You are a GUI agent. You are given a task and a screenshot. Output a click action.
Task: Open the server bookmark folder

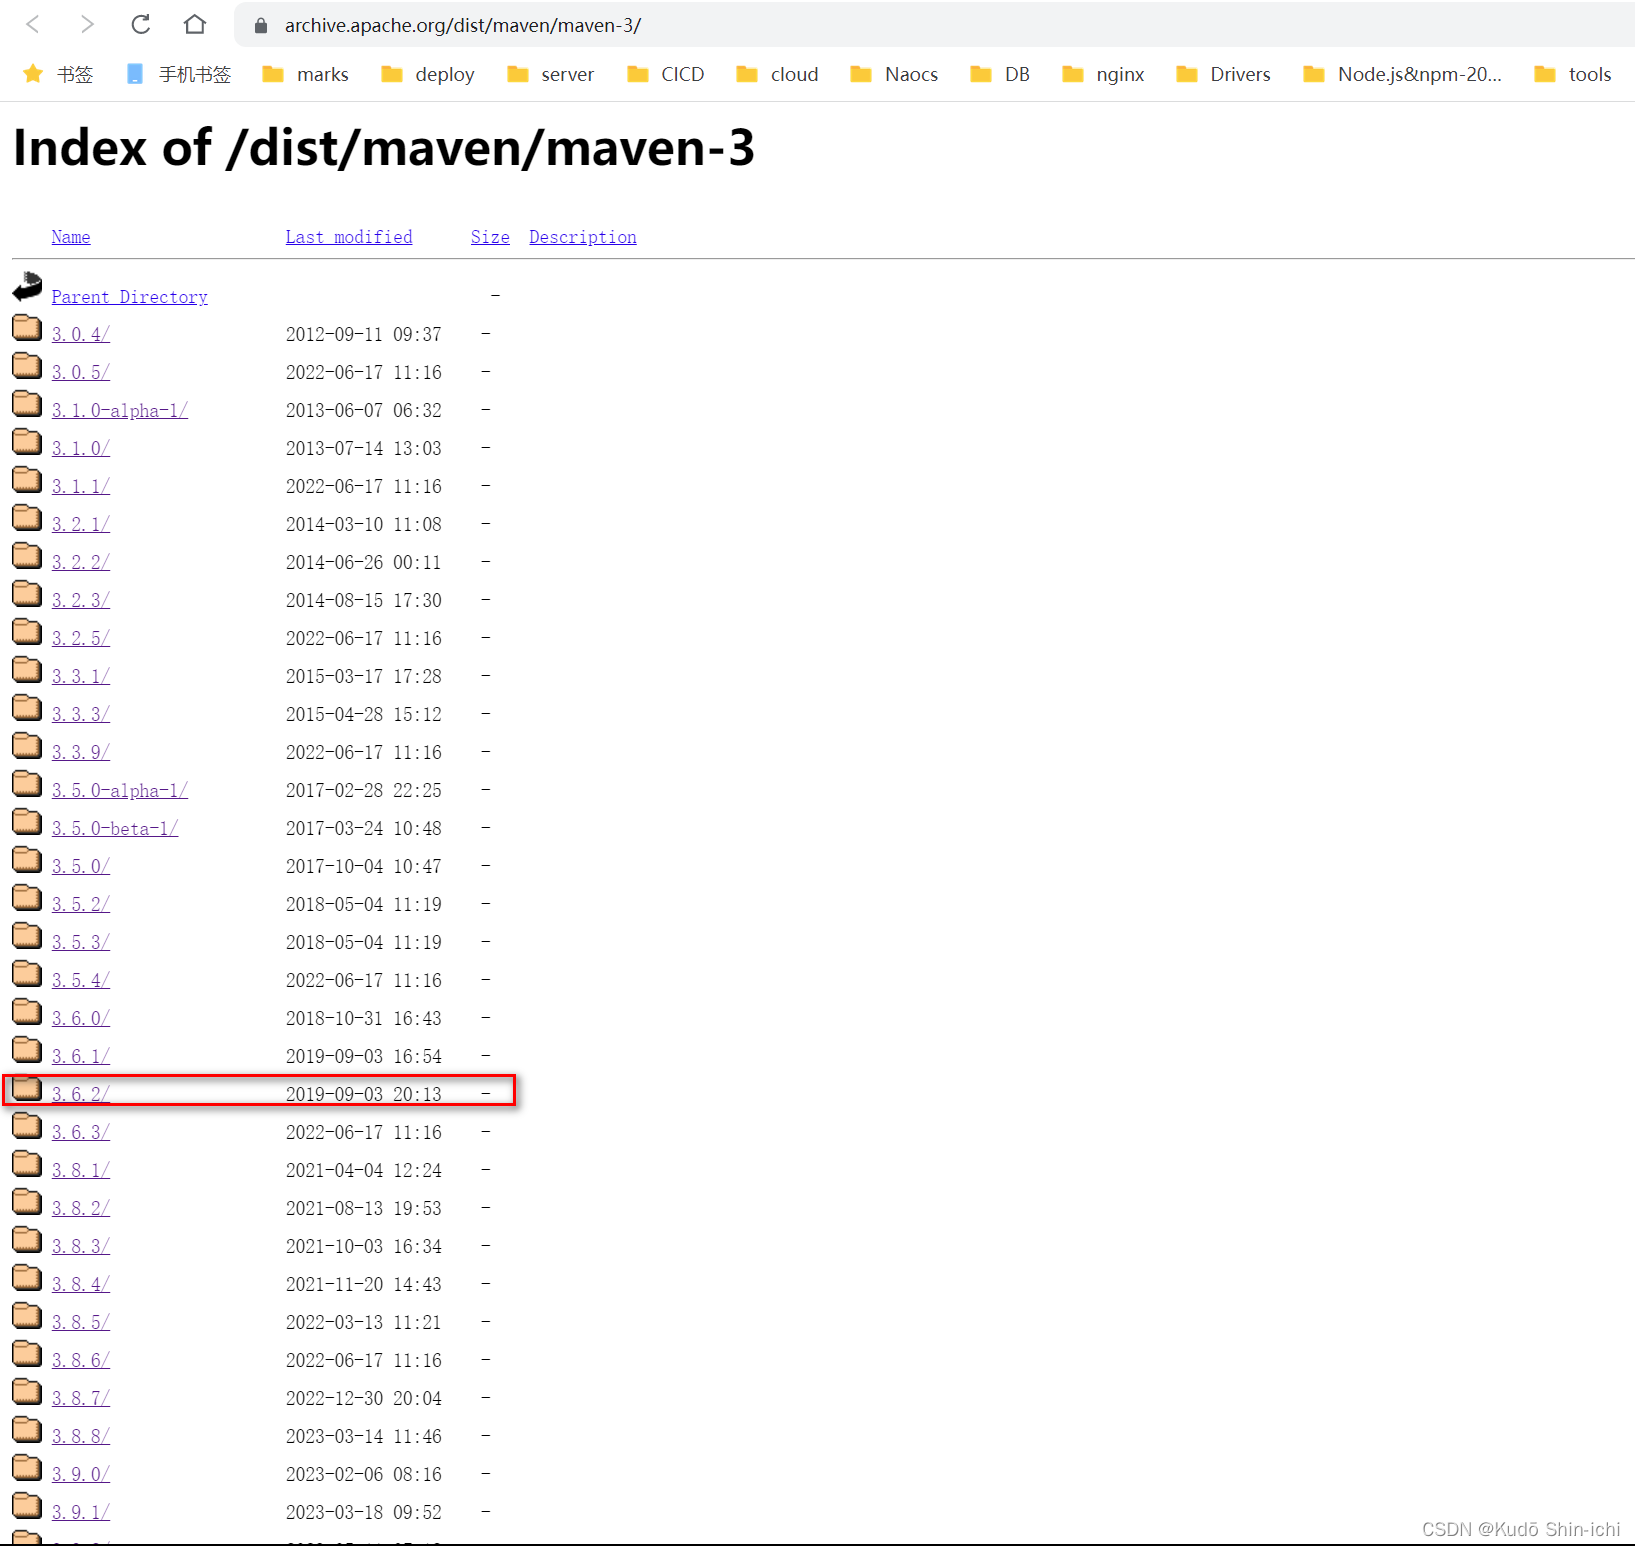(x=550, y=74)
